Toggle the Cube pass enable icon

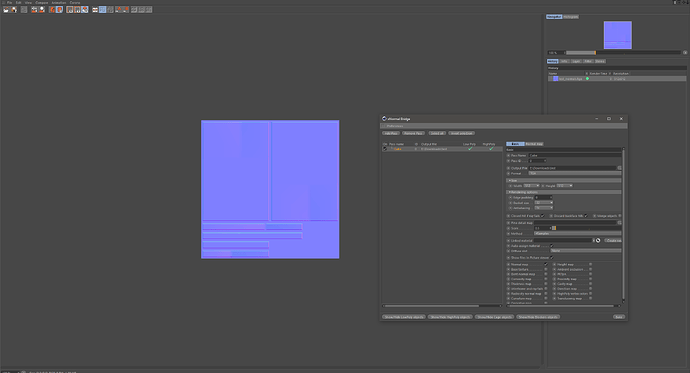[385, 149]
